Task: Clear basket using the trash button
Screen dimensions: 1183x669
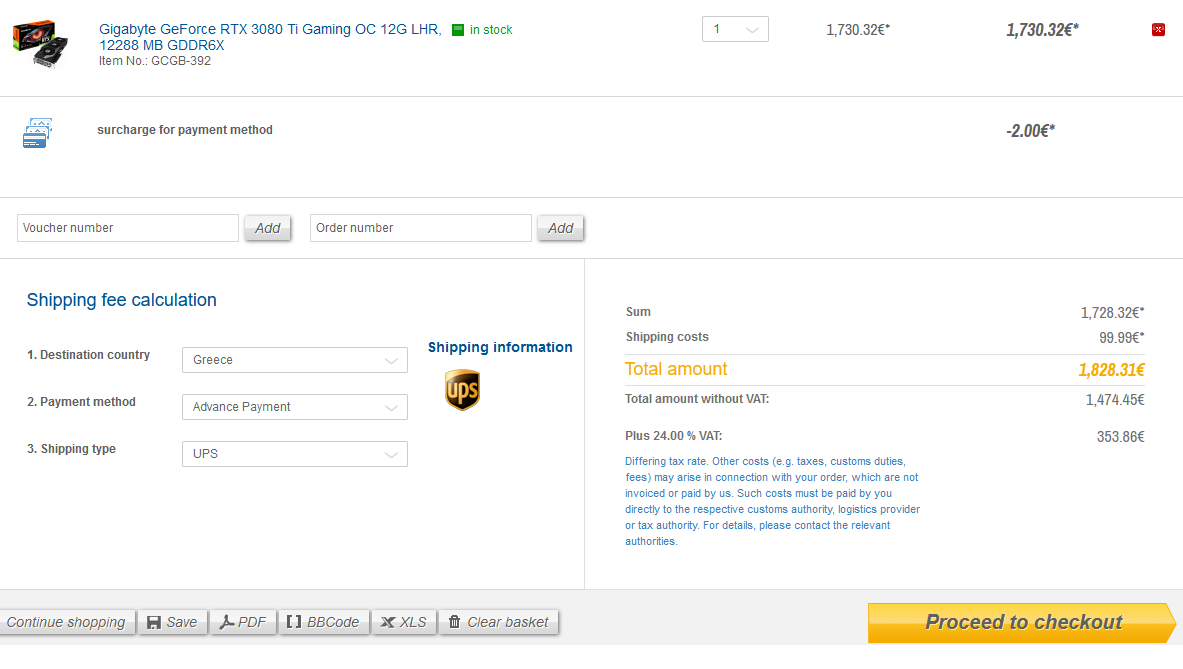Action: click(x=498, y=622)
